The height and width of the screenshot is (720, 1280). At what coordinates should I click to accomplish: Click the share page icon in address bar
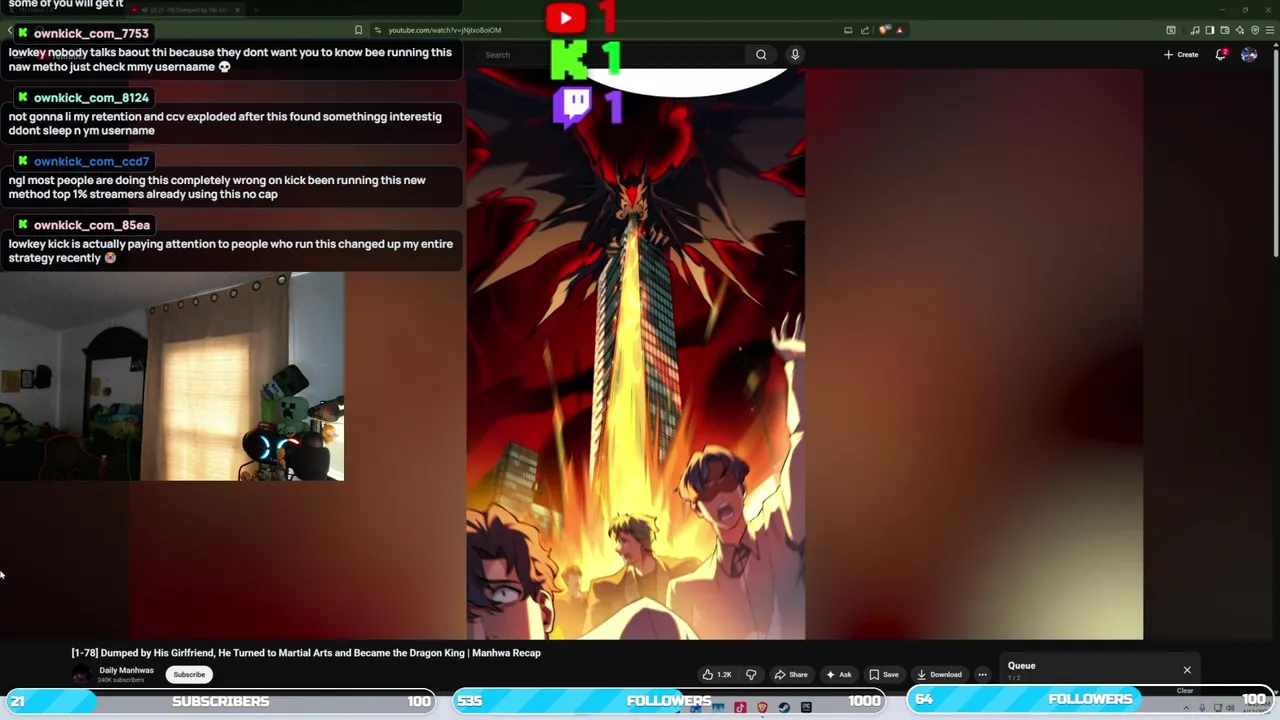[865, 30]
